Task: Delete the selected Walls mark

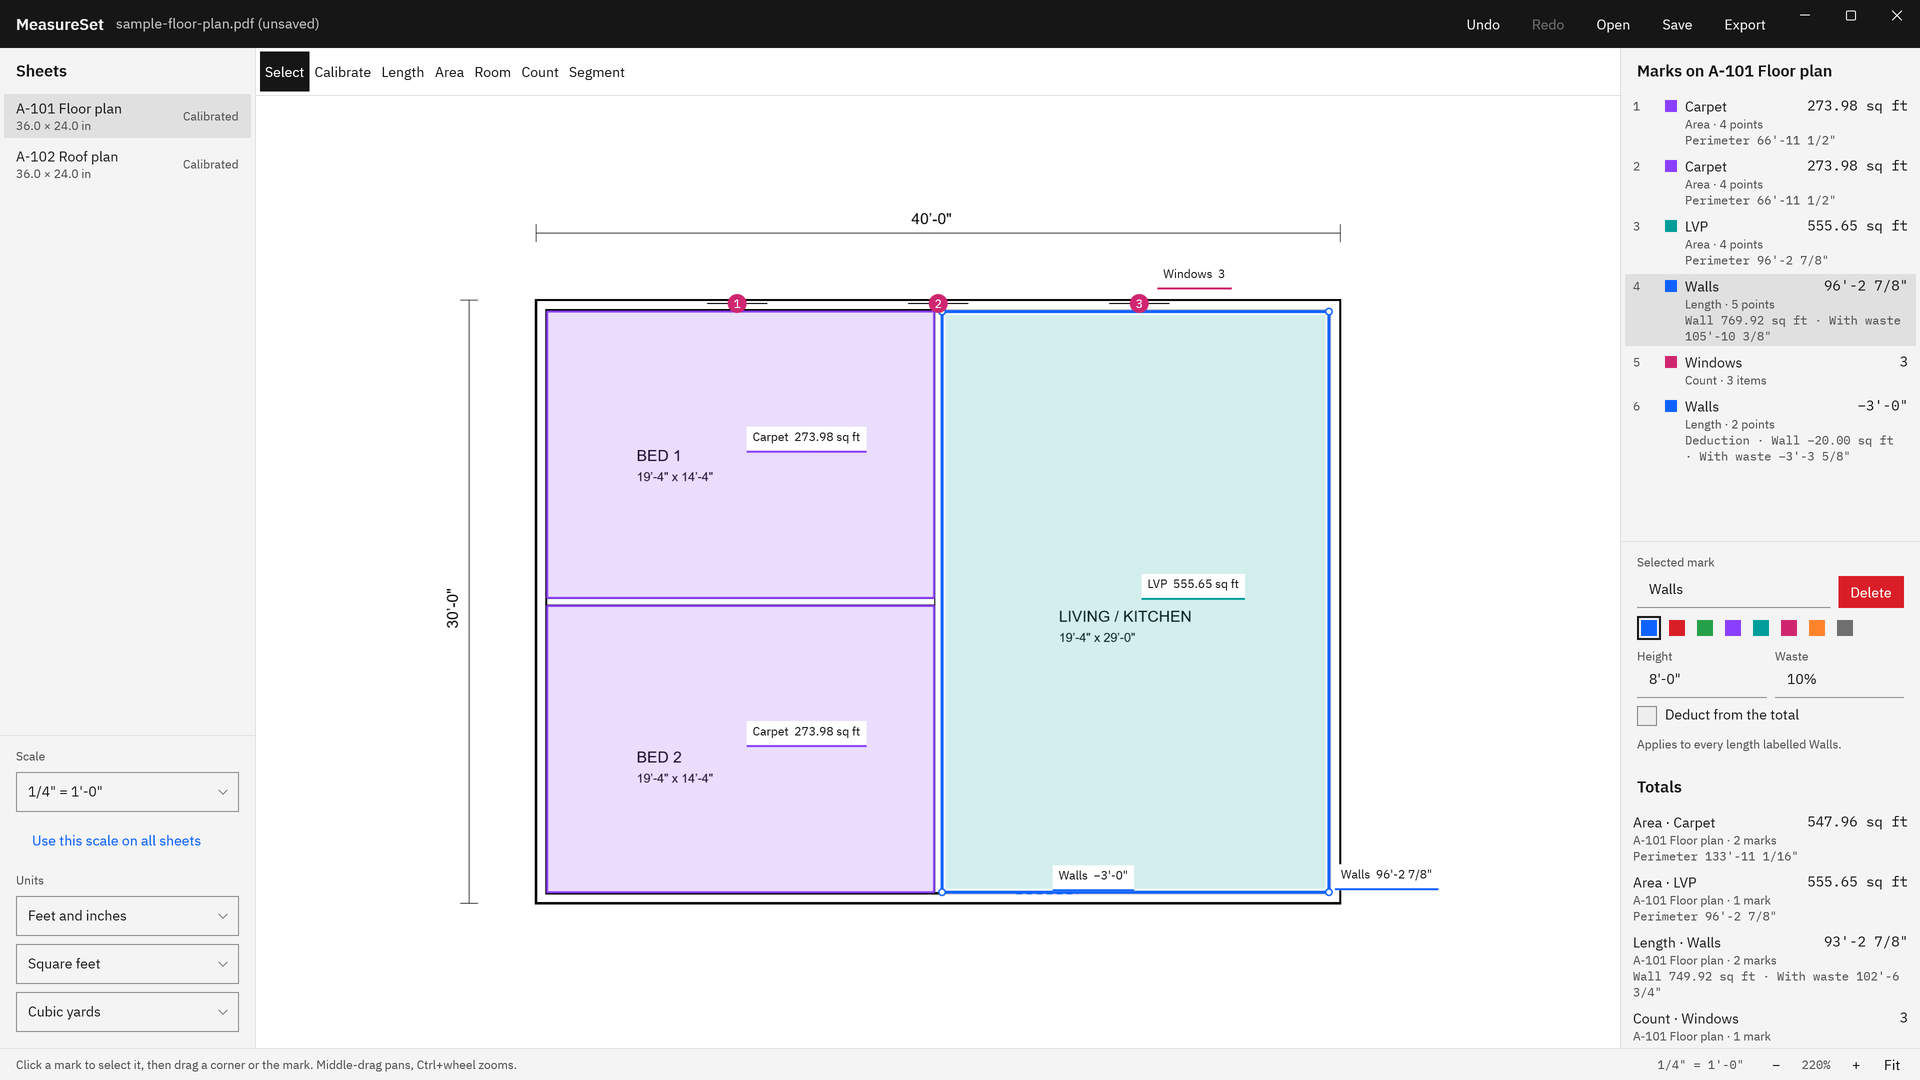Action: (x=1870, y=592)
